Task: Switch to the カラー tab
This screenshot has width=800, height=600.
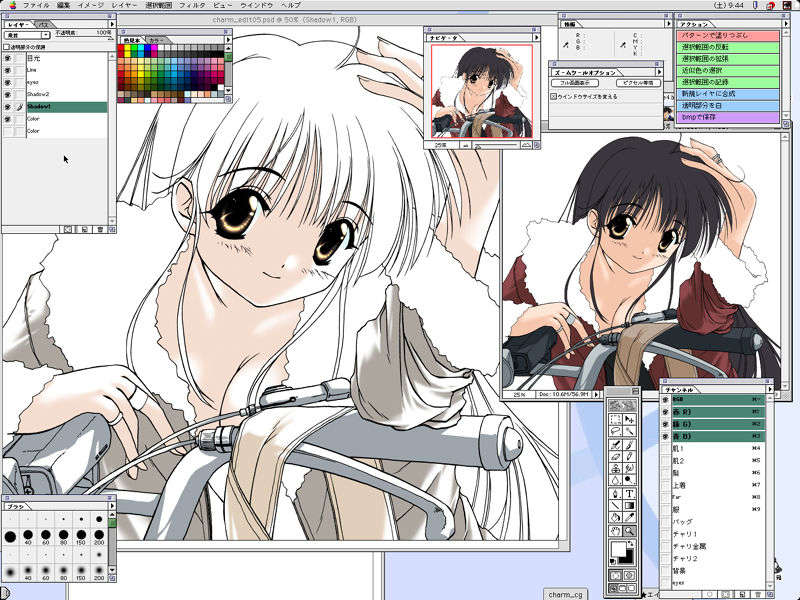Action: tap(156, 40)
